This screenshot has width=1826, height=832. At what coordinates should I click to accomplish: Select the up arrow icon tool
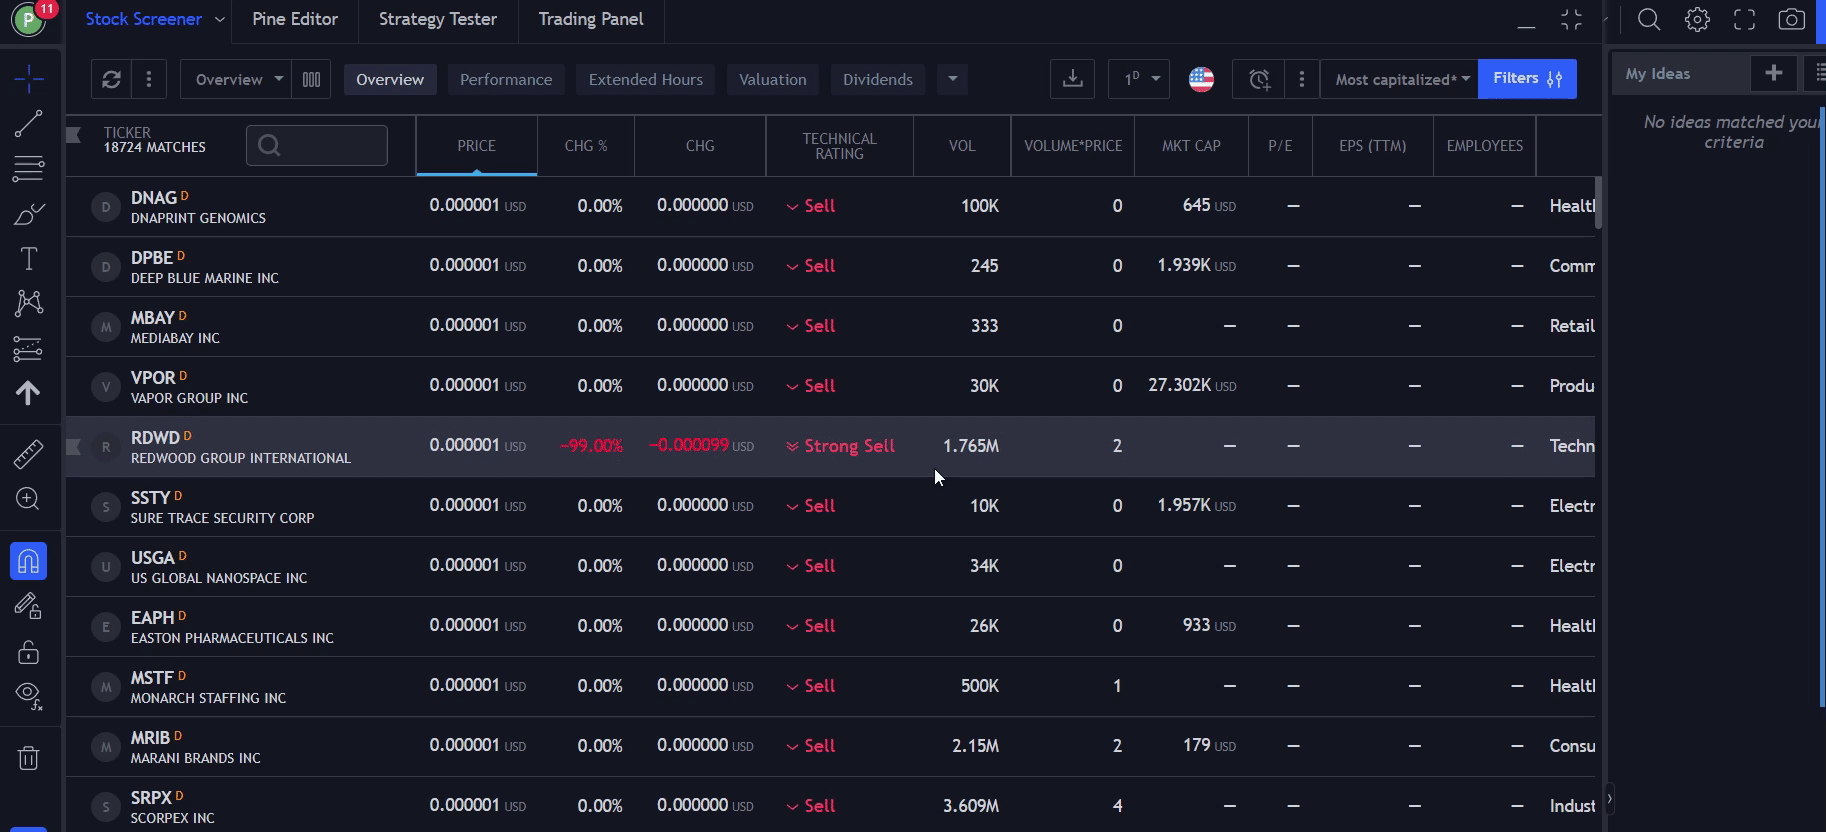click(x=28, y=393)
